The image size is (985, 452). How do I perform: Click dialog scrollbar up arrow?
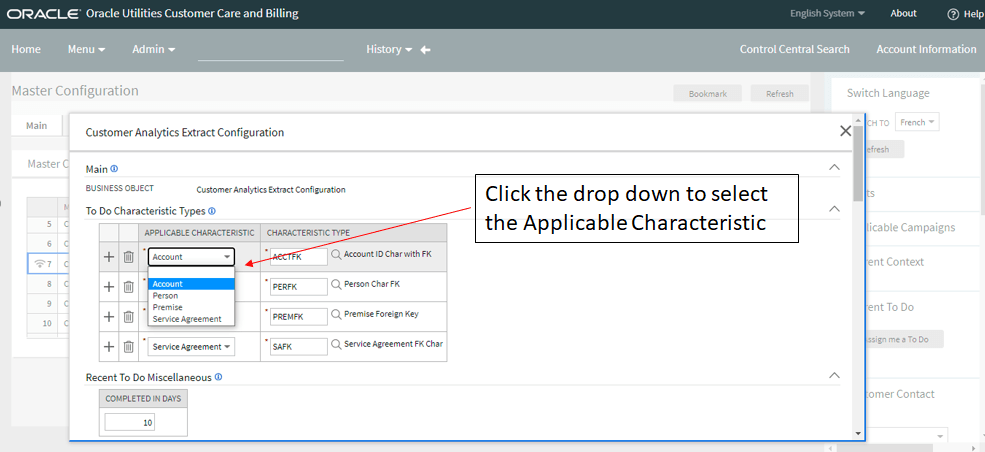point(858,119)
